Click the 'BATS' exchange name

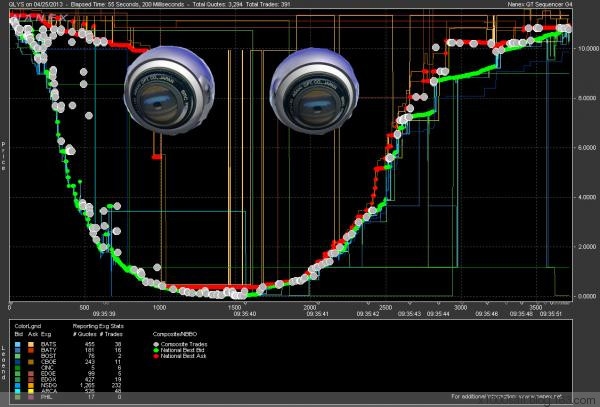click(49, 344)
